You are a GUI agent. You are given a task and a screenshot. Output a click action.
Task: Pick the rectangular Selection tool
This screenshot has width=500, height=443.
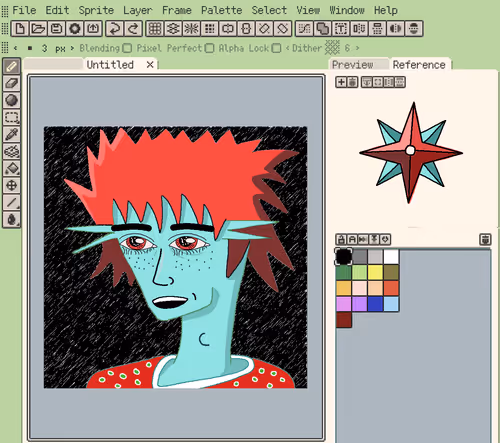tap(12, 117)
